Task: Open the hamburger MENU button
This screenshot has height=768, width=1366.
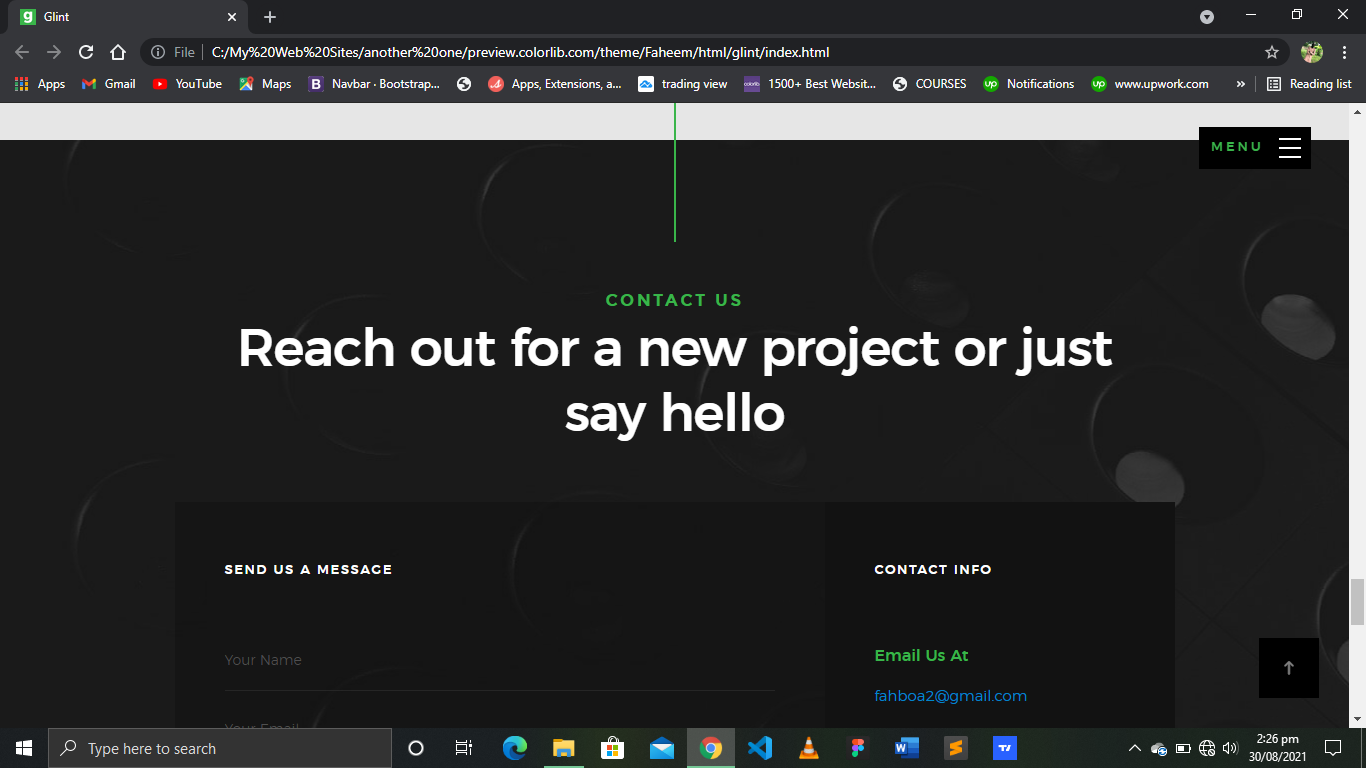Action: click(x=1255, y=147)
